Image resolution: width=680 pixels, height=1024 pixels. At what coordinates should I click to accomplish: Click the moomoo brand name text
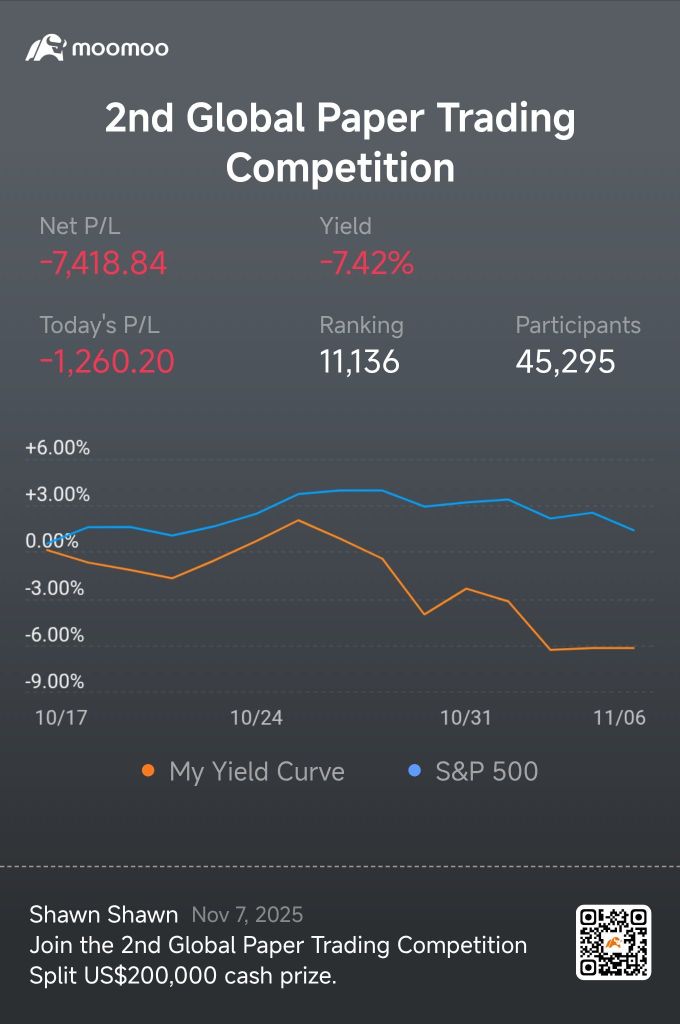tap(120, 48)
